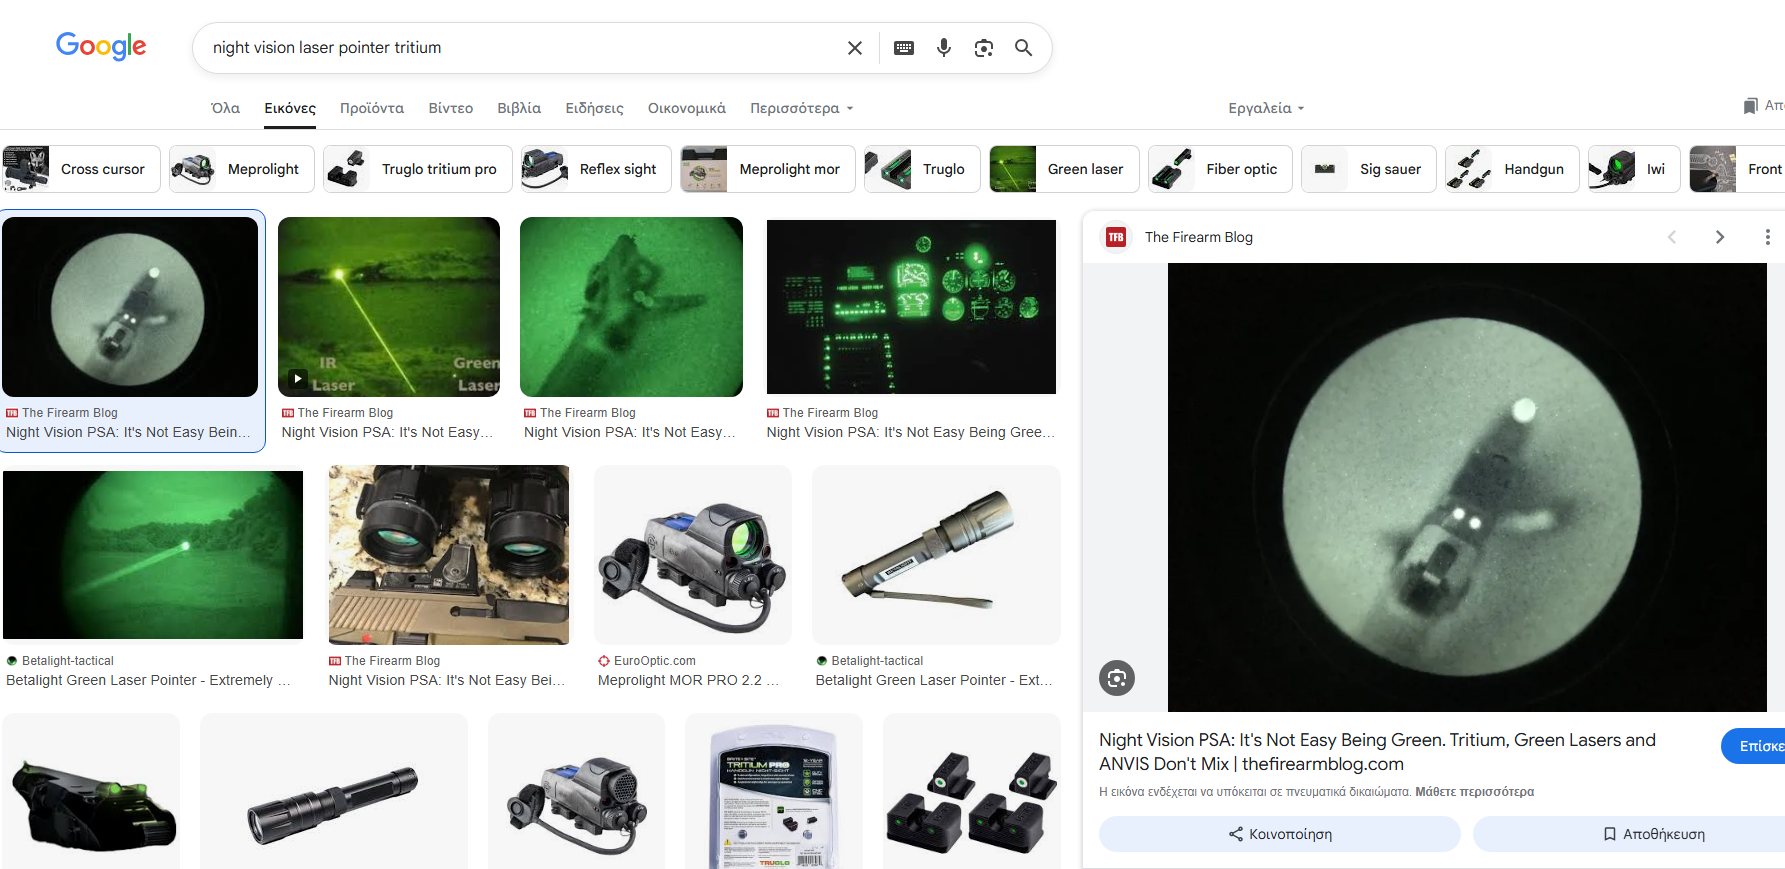Open EuroOptic.com source link
This screenshot has width=1785, height=869.
(x=655, y=661)
